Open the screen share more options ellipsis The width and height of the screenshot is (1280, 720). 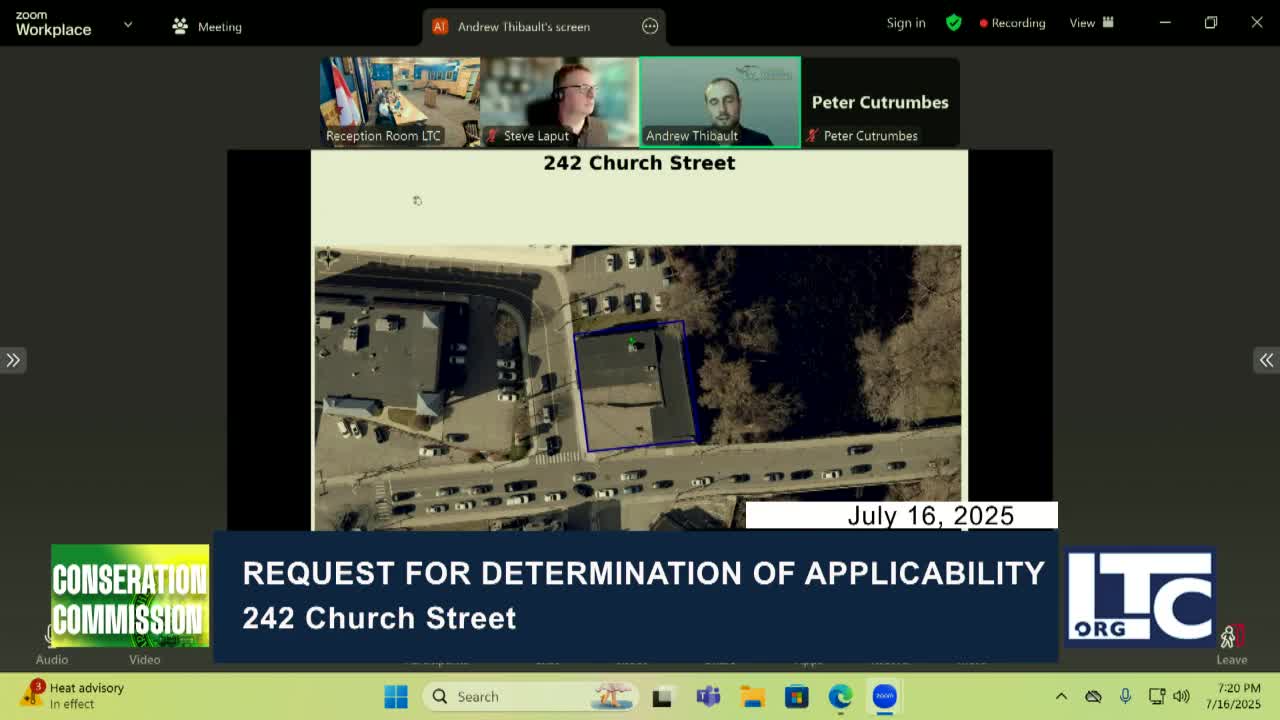(x=650, y=27)
